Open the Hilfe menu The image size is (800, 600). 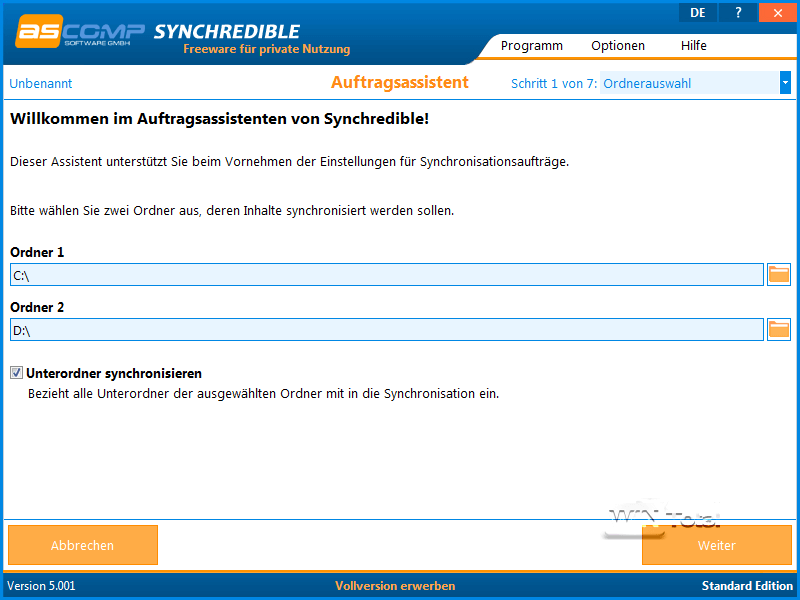coord(693,46)
